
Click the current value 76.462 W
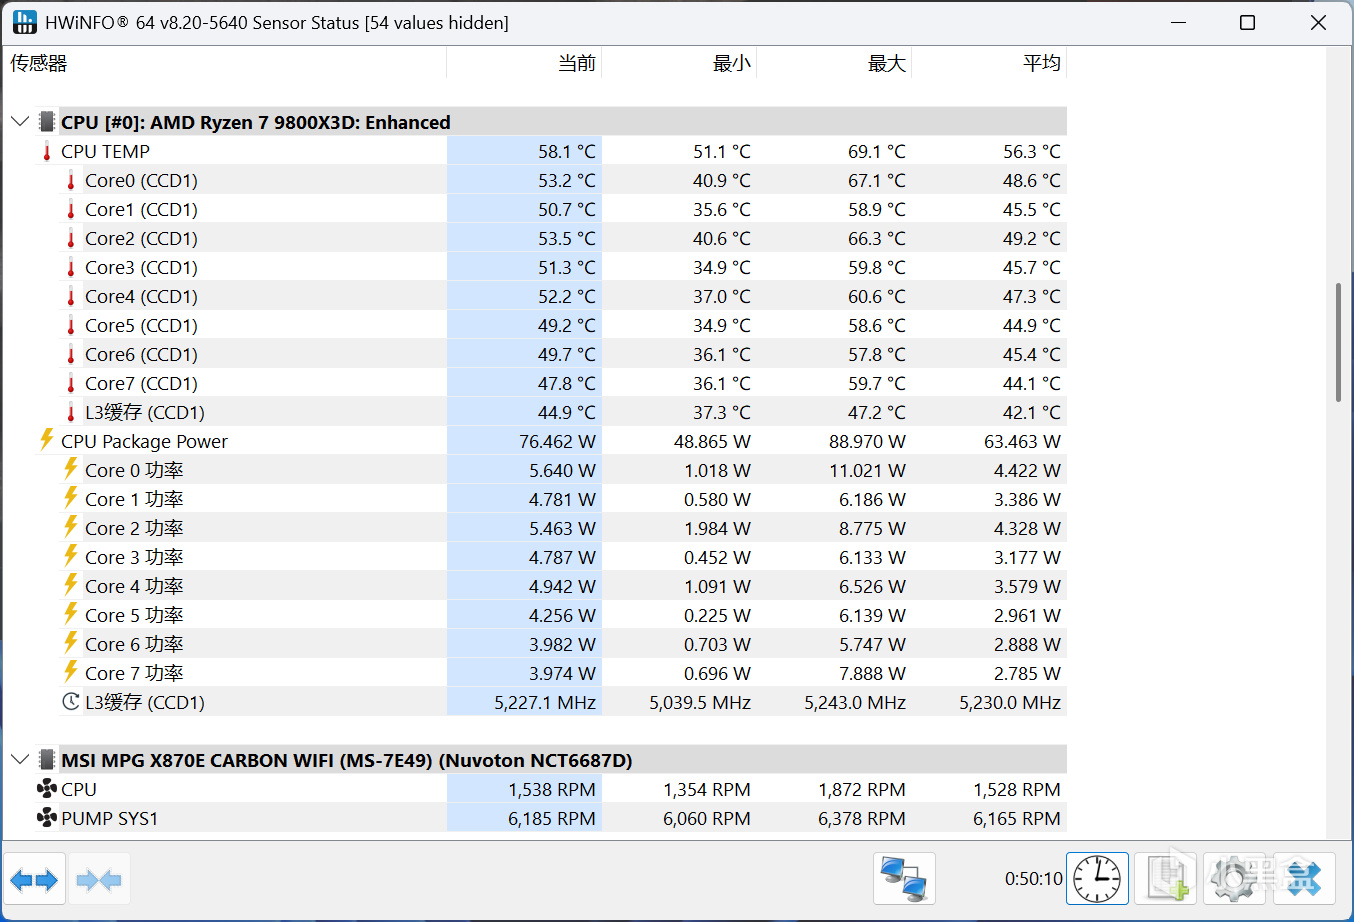pyautogui.click(x=557, y=442)
